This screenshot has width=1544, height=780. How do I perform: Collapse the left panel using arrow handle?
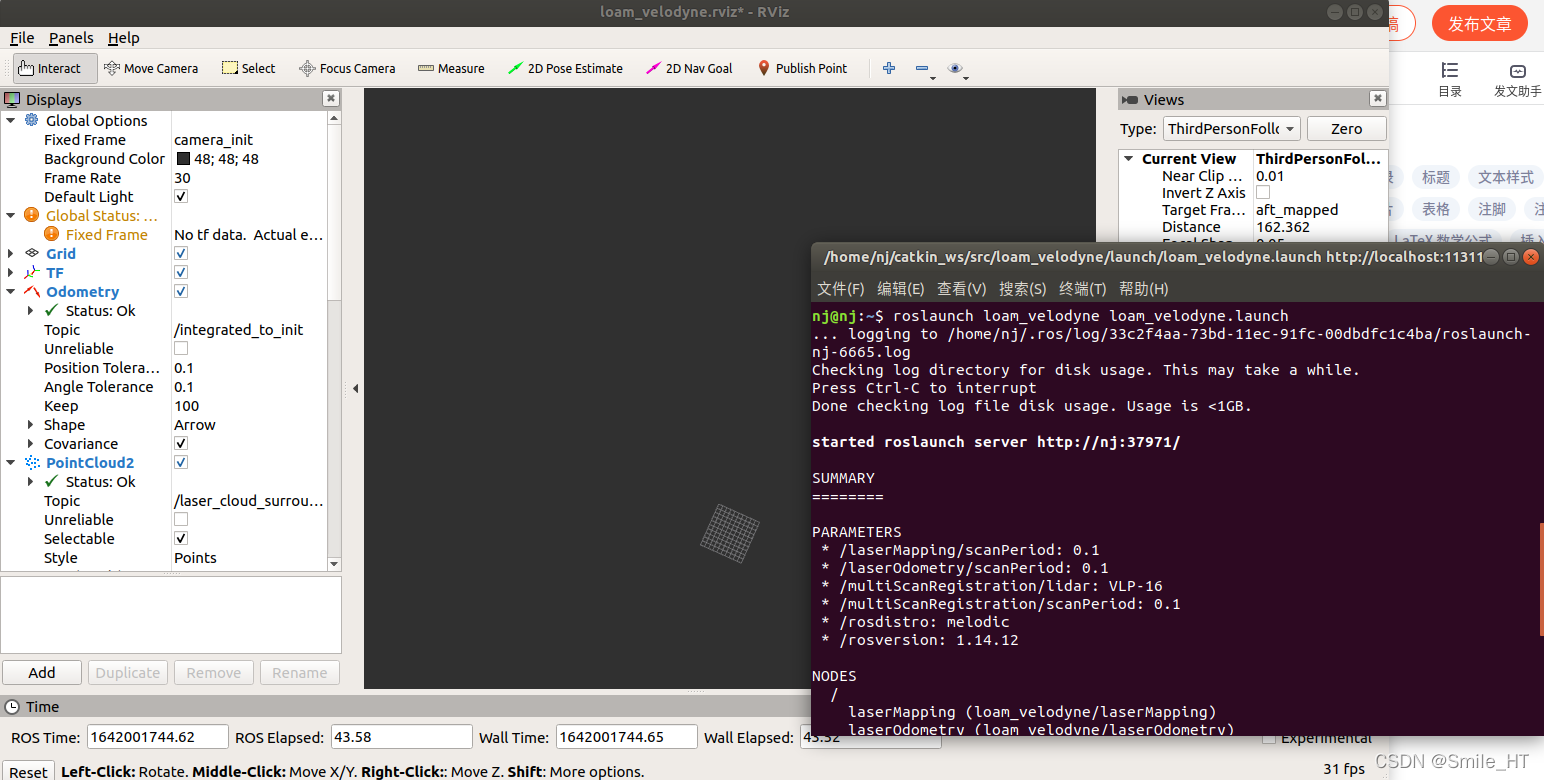(x=355, y=388)
